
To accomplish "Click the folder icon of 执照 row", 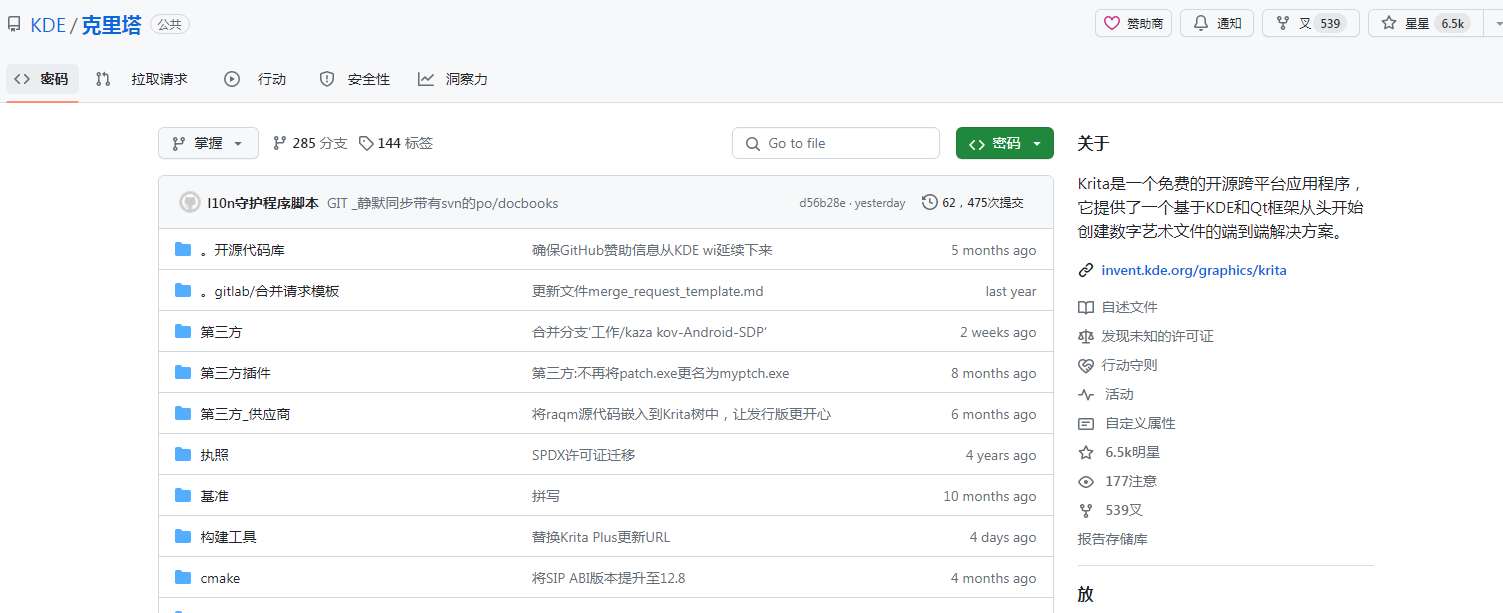I will point(183,454).
